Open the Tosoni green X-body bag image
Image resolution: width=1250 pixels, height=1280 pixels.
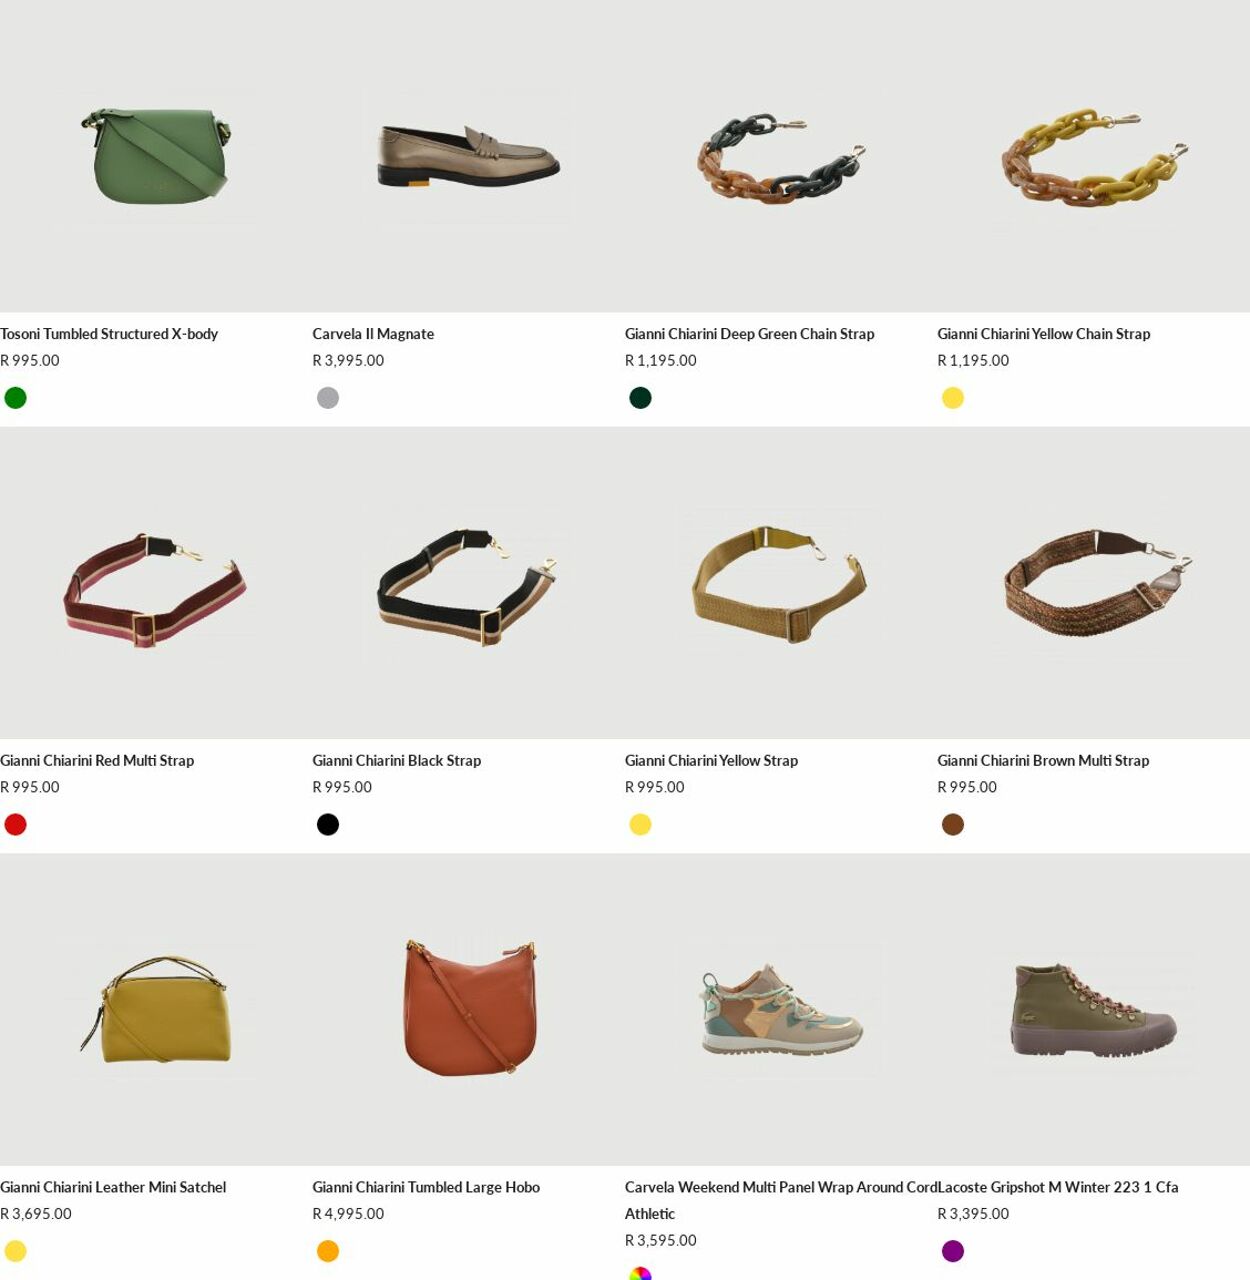coord(156,156)
